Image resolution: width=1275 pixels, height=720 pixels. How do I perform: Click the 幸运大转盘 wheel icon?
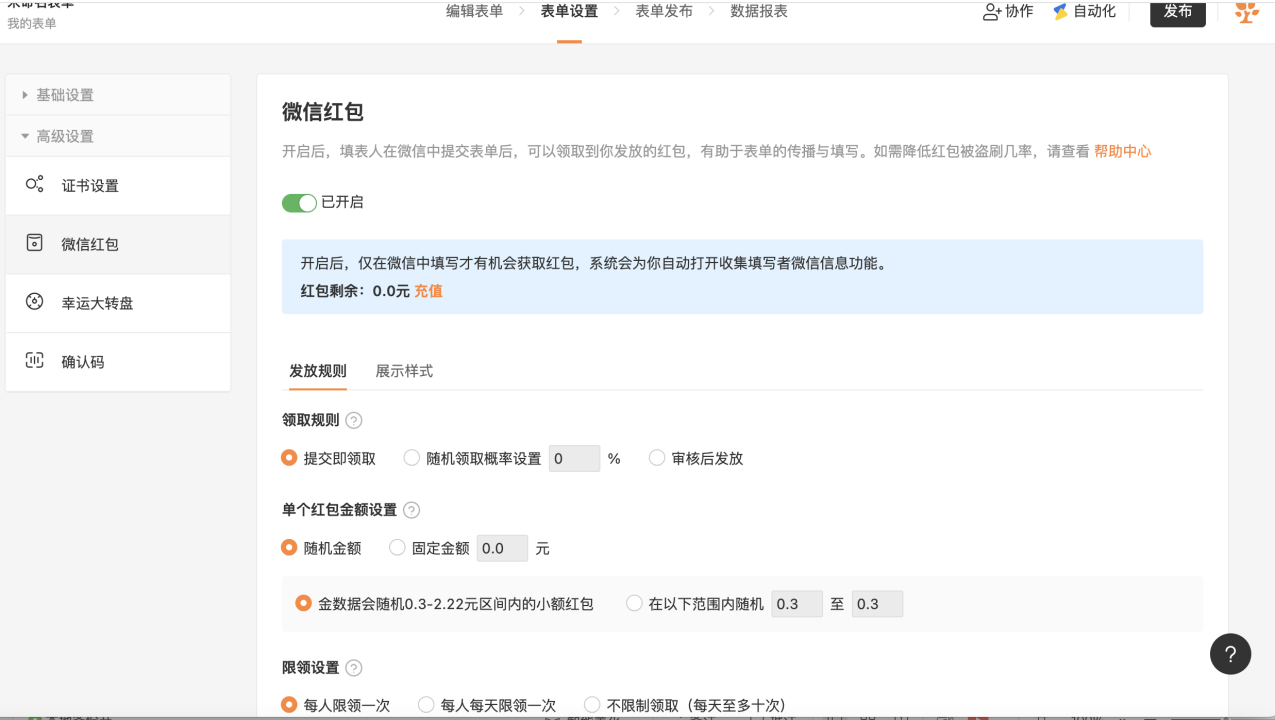tap(34, 302)
